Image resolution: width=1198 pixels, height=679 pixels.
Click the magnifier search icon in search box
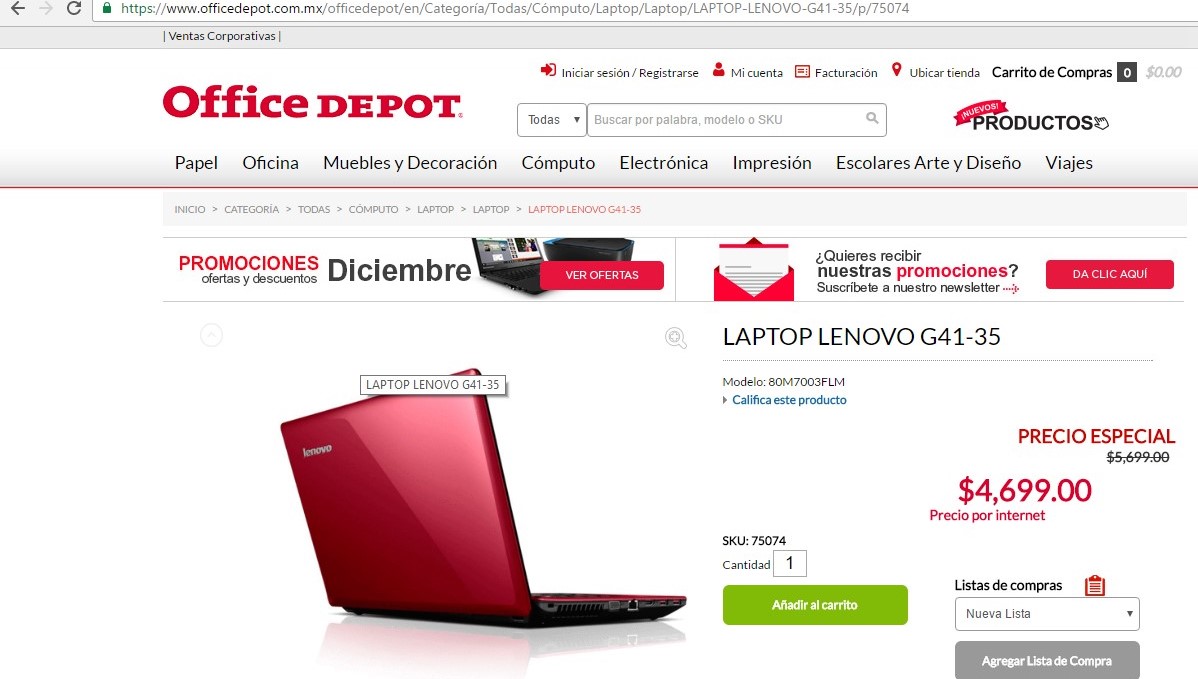pyautogui.click(x=872, y=118)
